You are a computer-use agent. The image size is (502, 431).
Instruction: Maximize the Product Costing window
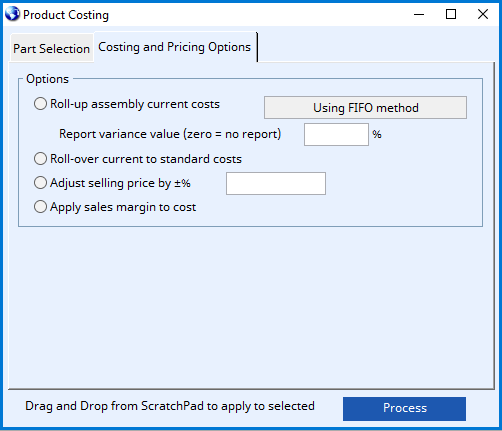coord(451,14)
